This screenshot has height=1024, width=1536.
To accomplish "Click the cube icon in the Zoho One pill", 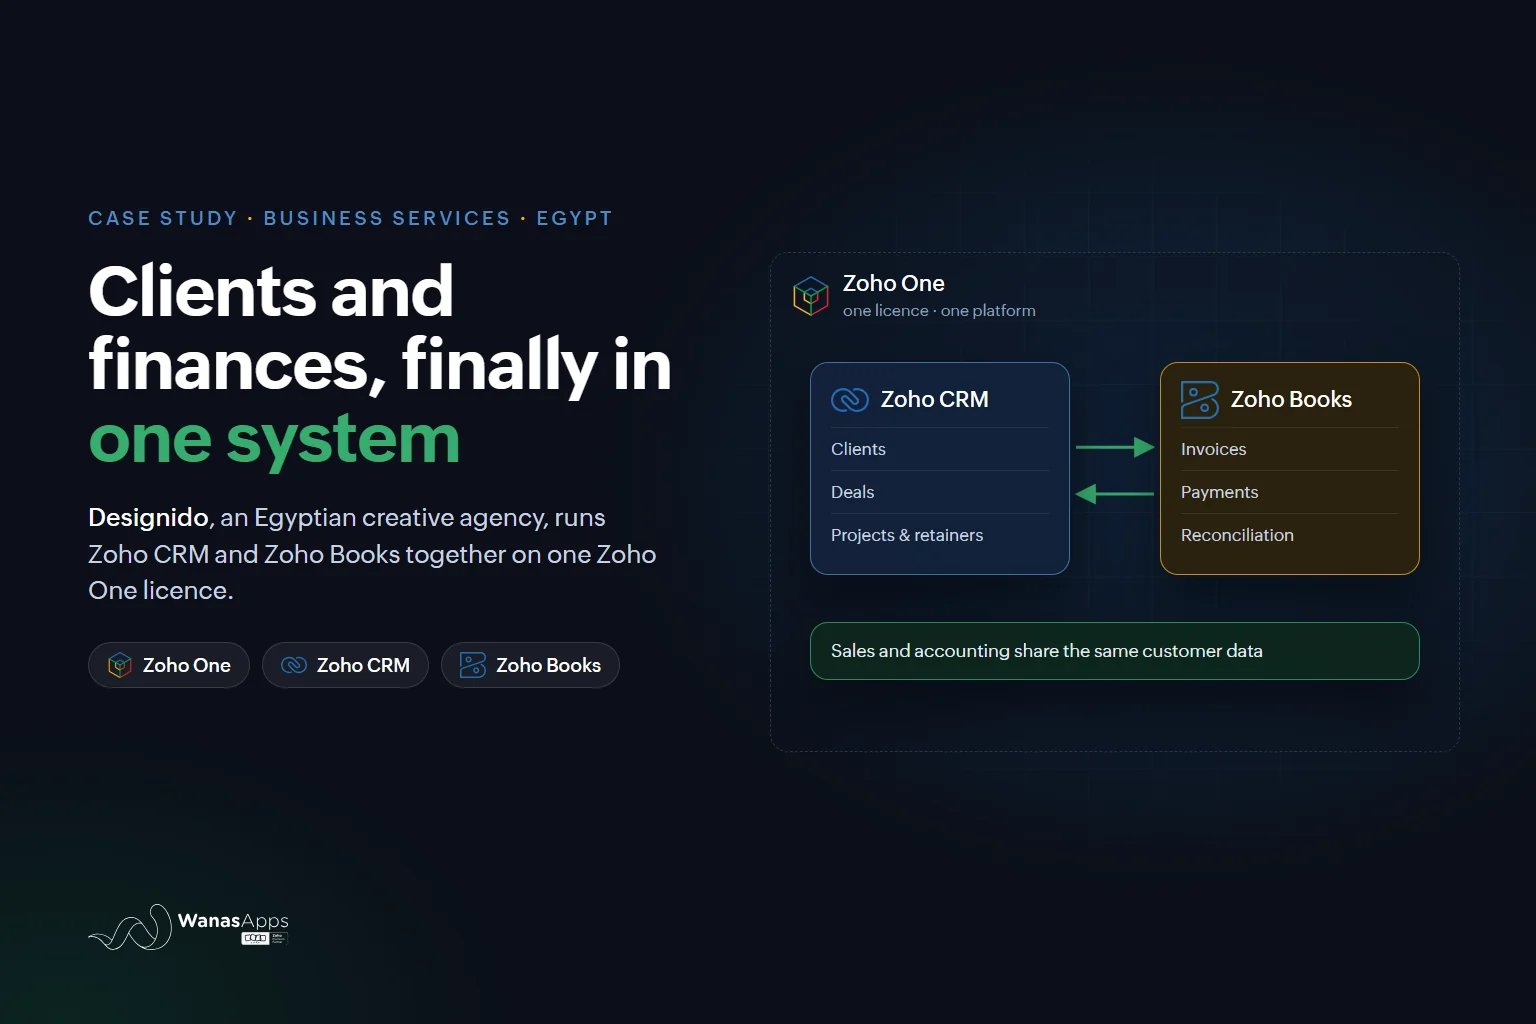I will click(120, 665).
